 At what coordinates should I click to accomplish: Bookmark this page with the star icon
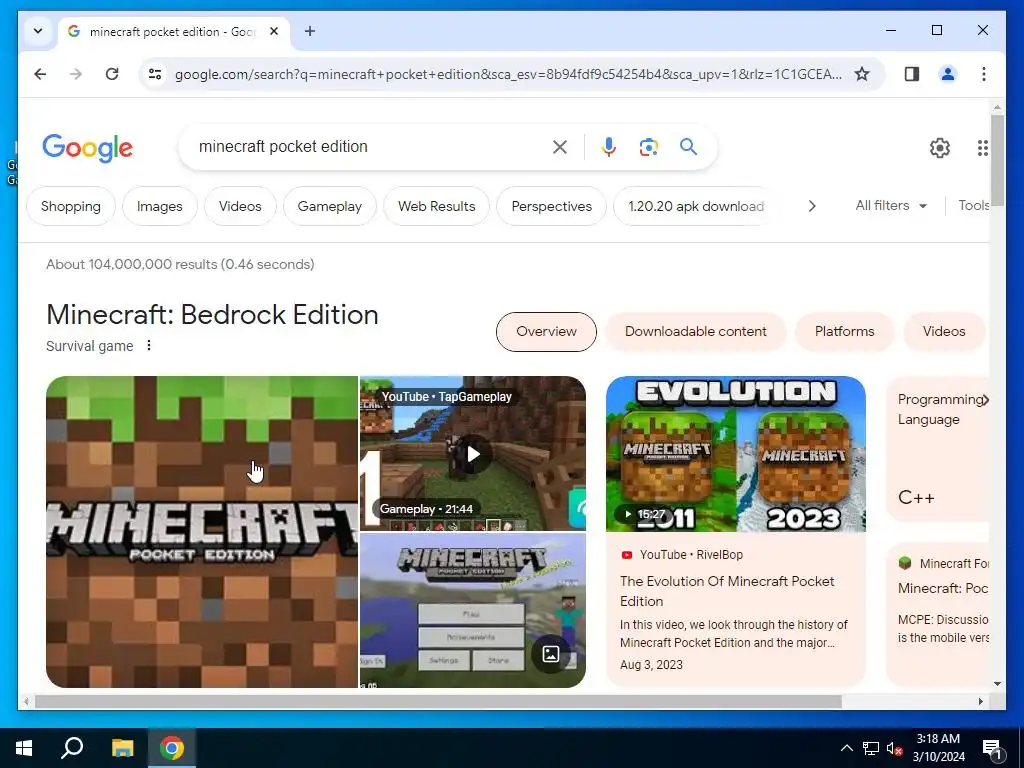tap(862, 74)
